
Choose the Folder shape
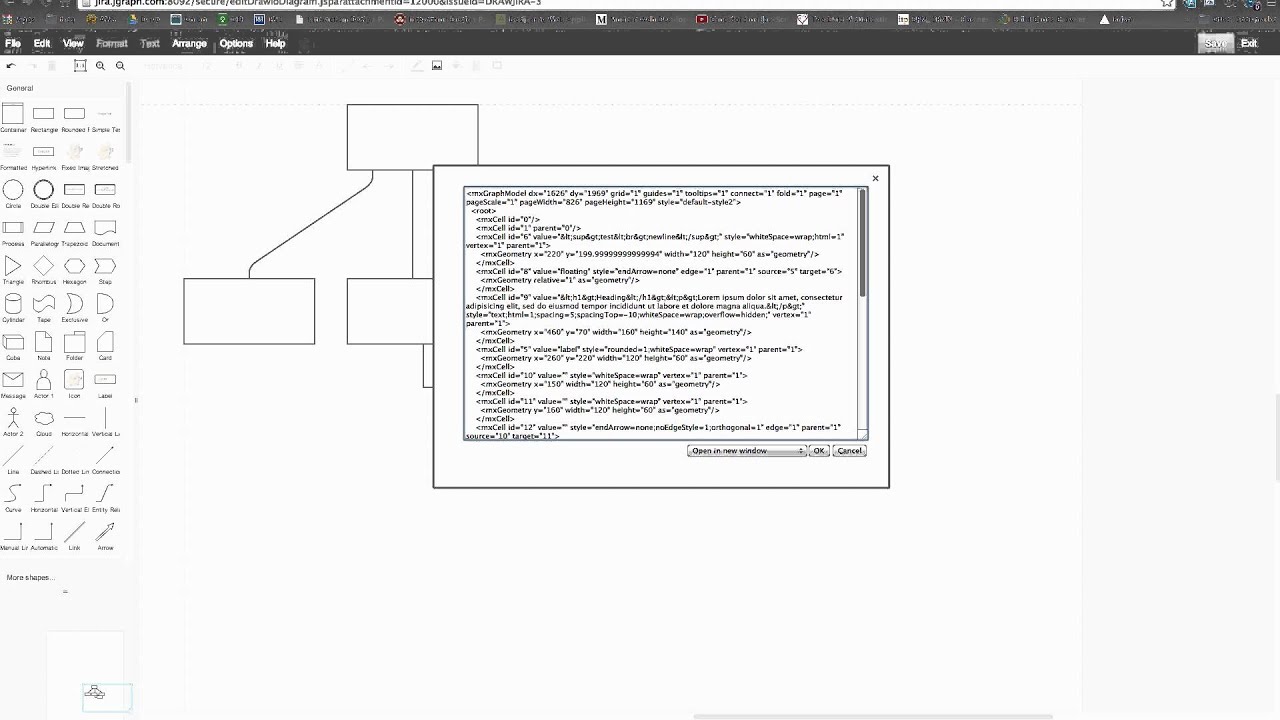[x=74, y=342]
